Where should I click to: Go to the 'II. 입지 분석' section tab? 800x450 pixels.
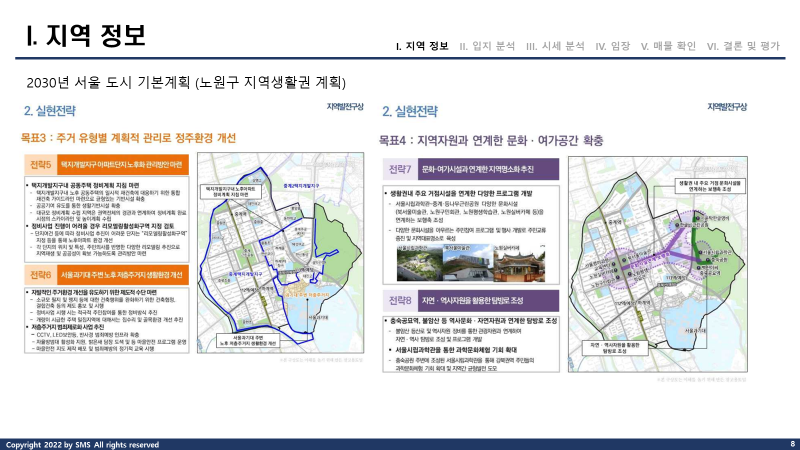click(487, 46)
